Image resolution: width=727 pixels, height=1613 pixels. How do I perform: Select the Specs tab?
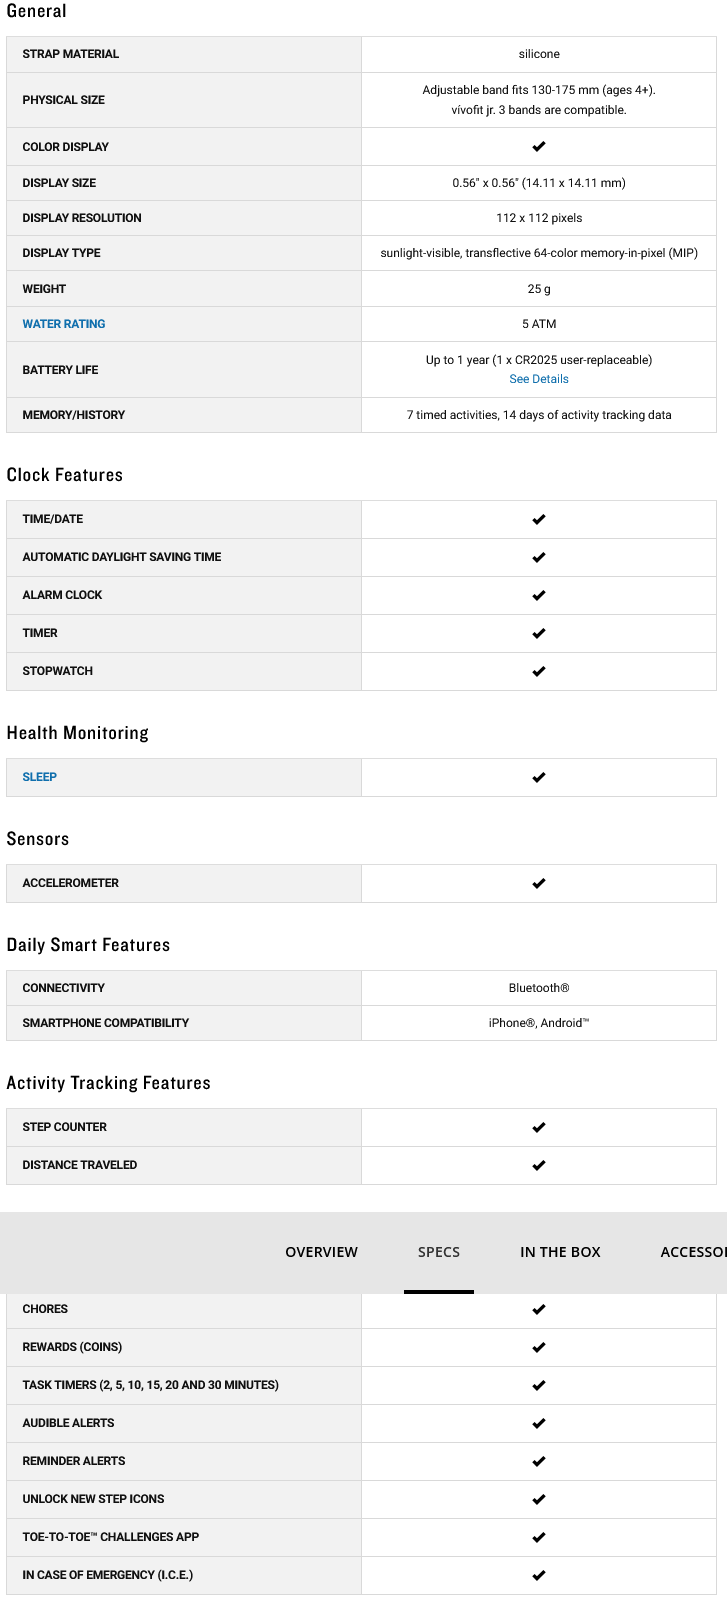439,1252
